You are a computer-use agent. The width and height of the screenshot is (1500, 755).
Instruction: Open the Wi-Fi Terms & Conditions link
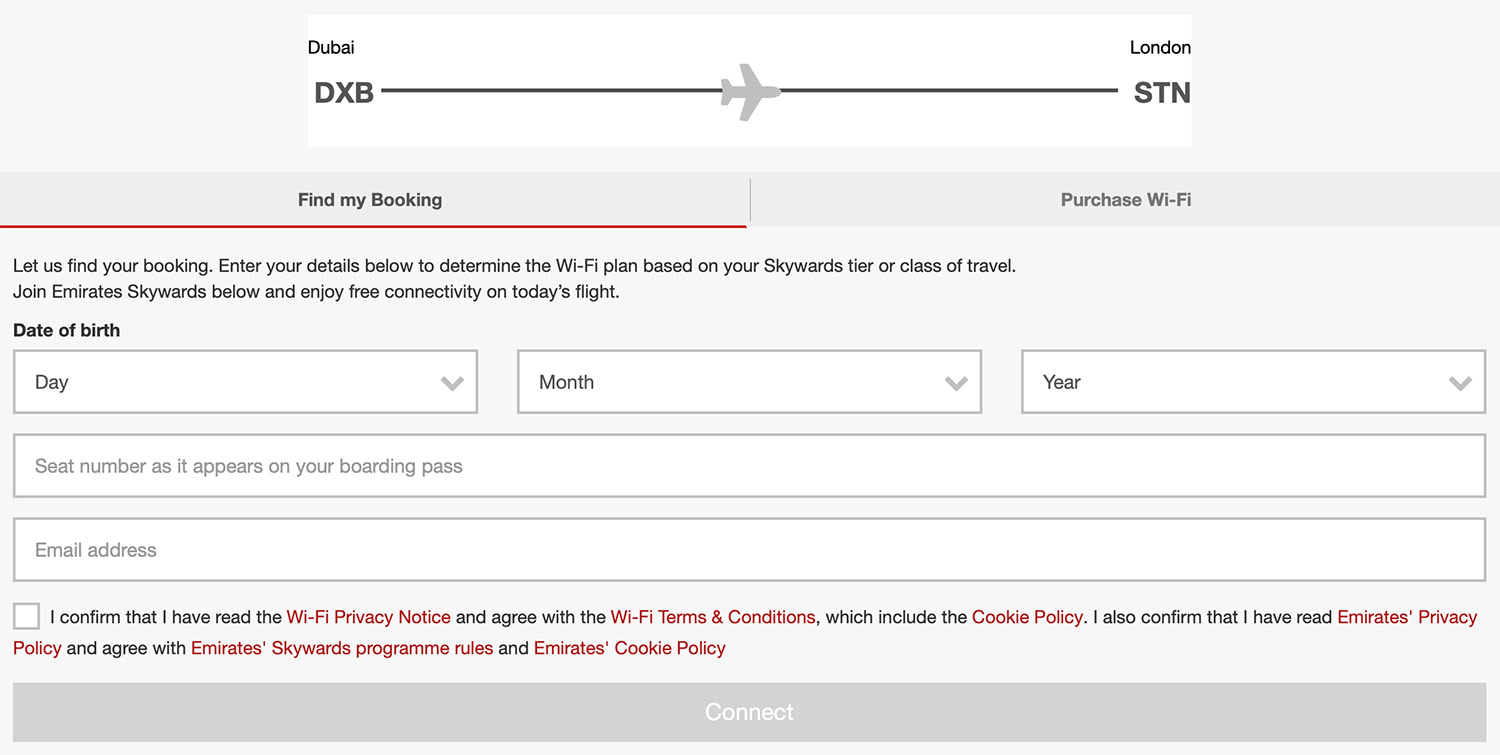(712, 617)
